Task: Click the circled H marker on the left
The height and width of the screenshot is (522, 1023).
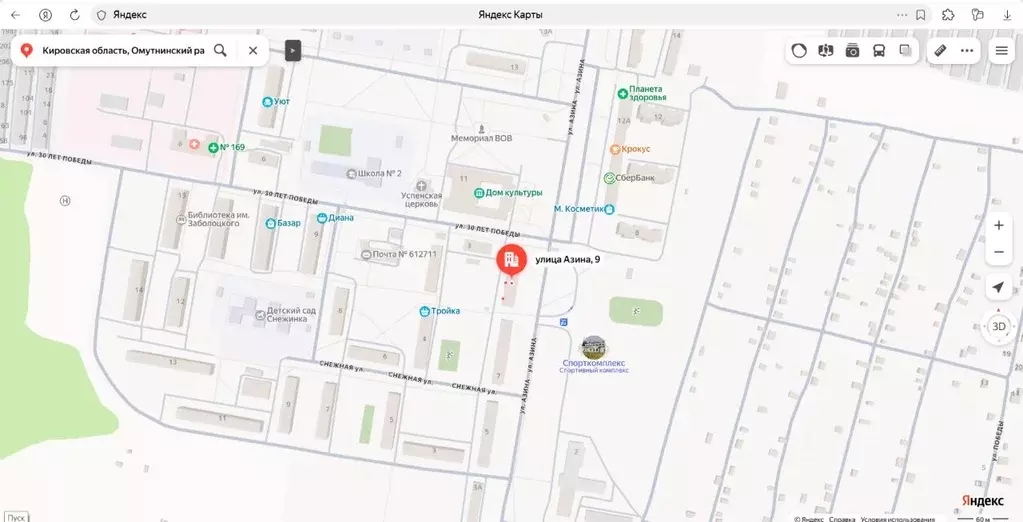Action: pos(65,201)
